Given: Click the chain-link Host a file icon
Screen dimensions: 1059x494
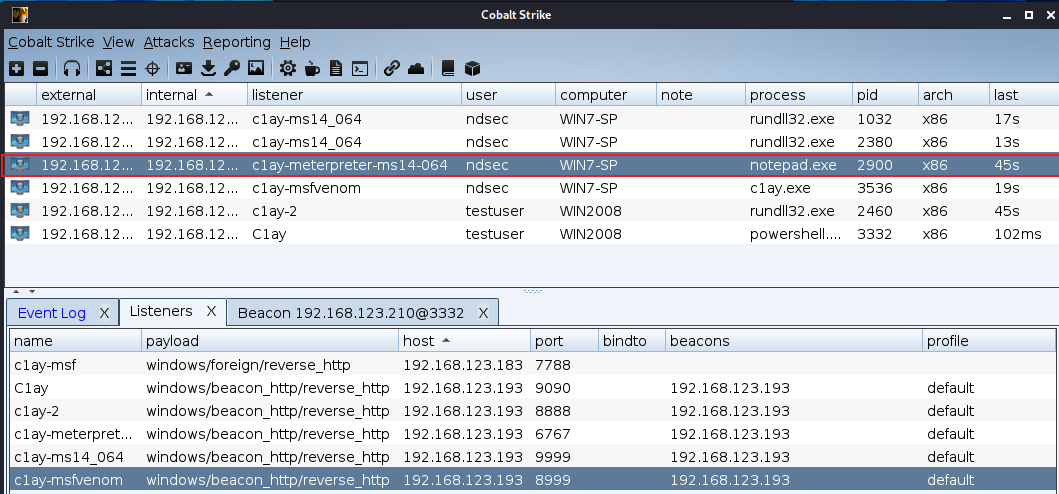Looking at the screenshot, I should [392, 68].
